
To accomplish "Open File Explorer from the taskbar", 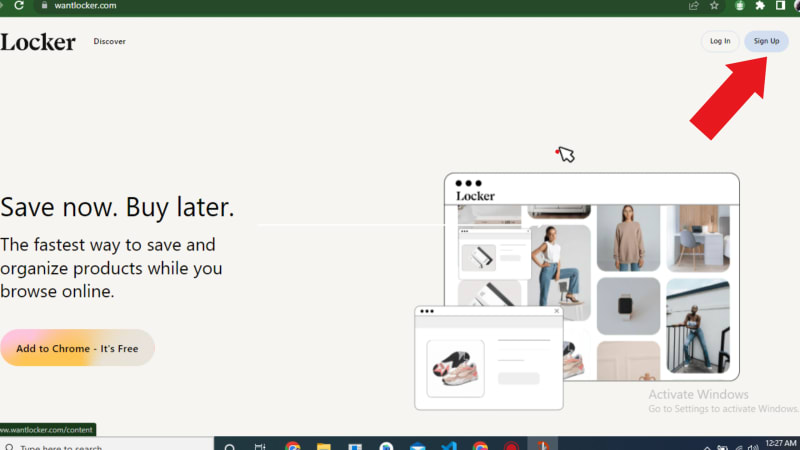I will coord(323,446).
